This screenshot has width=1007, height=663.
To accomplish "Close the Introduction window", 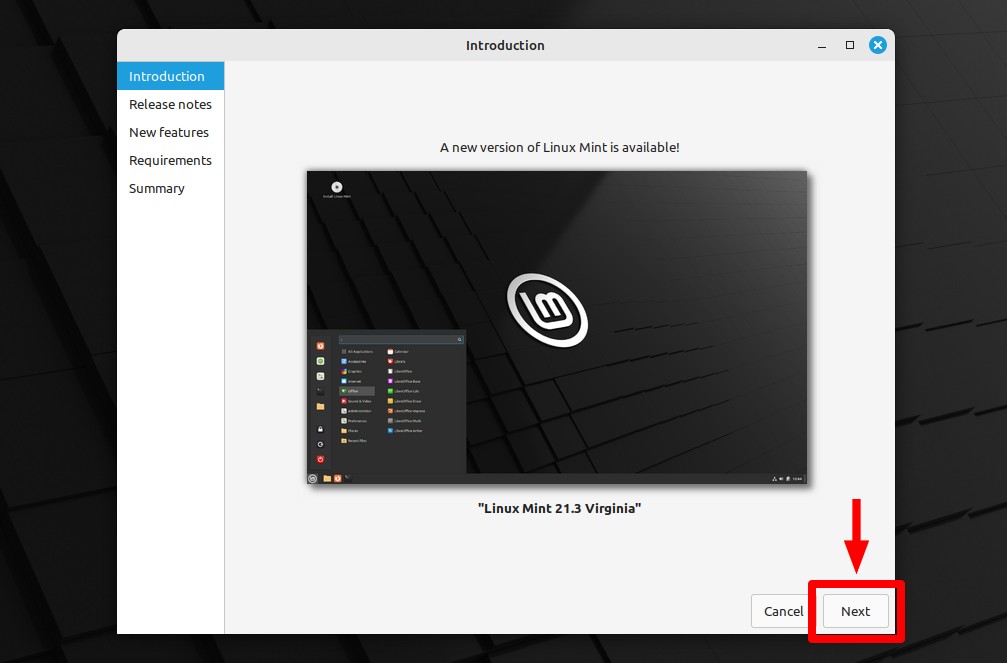I will [877, 45].
